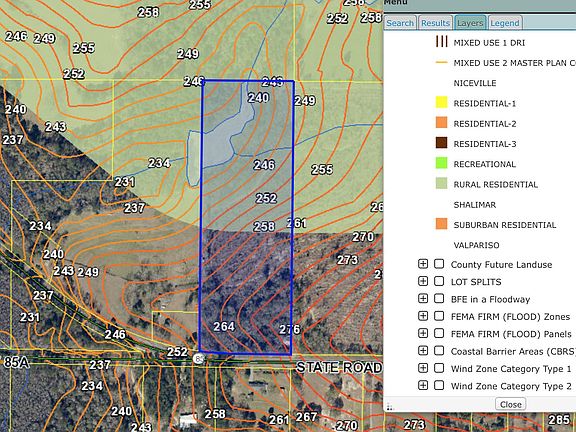576x432 pixels.
Task: Toggle the FEMA FIRM (FLOOD) Panels checkbox
Action: pos(439,333)
